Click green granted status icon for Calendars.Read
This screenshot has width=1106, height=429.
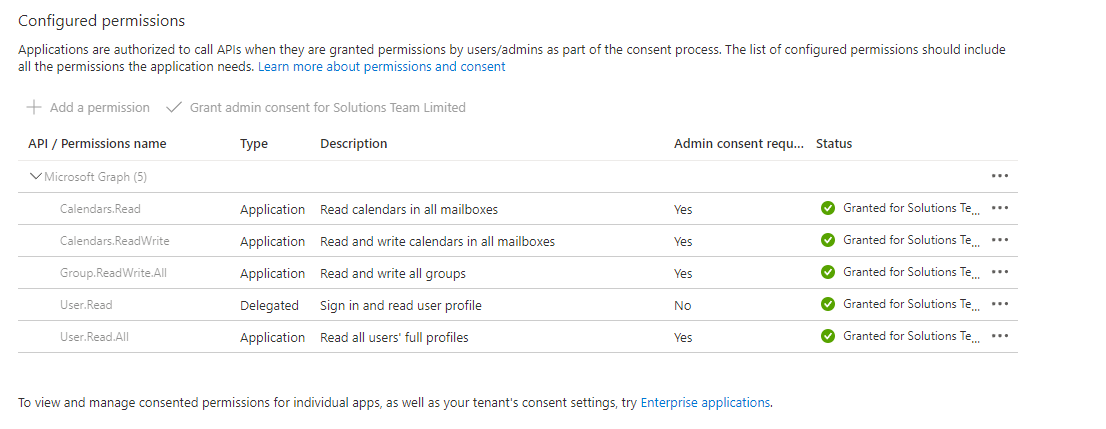[x=828, y=208]
